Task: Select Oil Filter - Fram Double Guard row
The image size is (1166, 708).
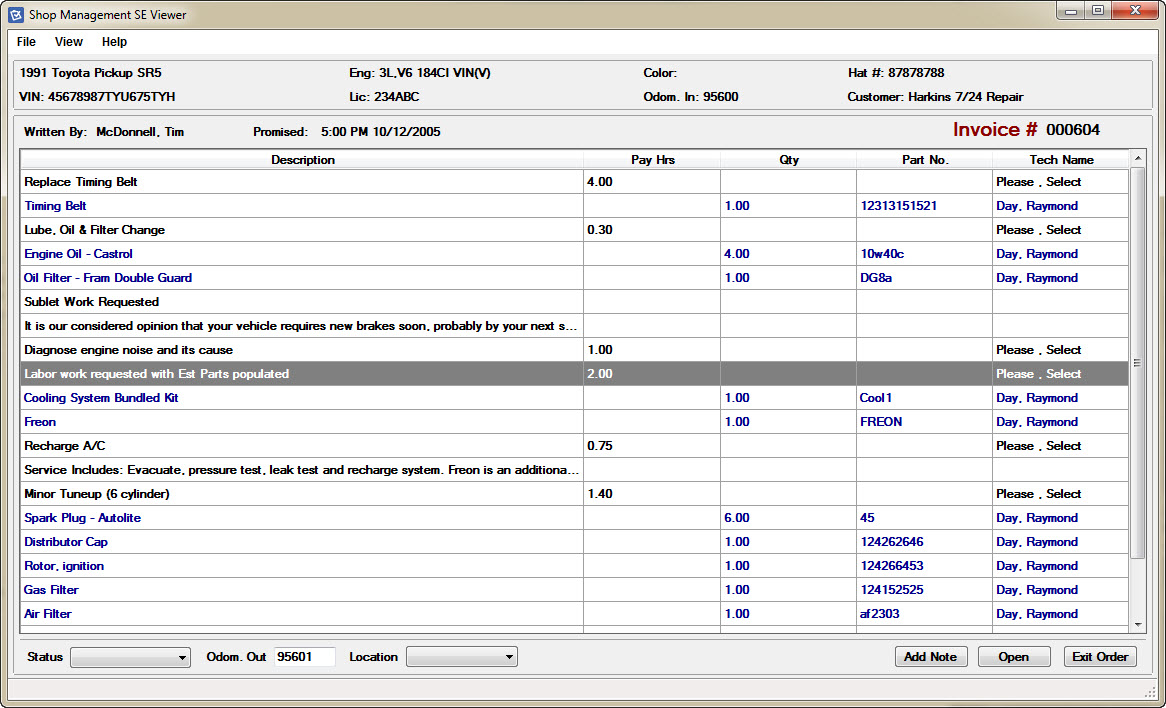Action: tap(575, 278)
